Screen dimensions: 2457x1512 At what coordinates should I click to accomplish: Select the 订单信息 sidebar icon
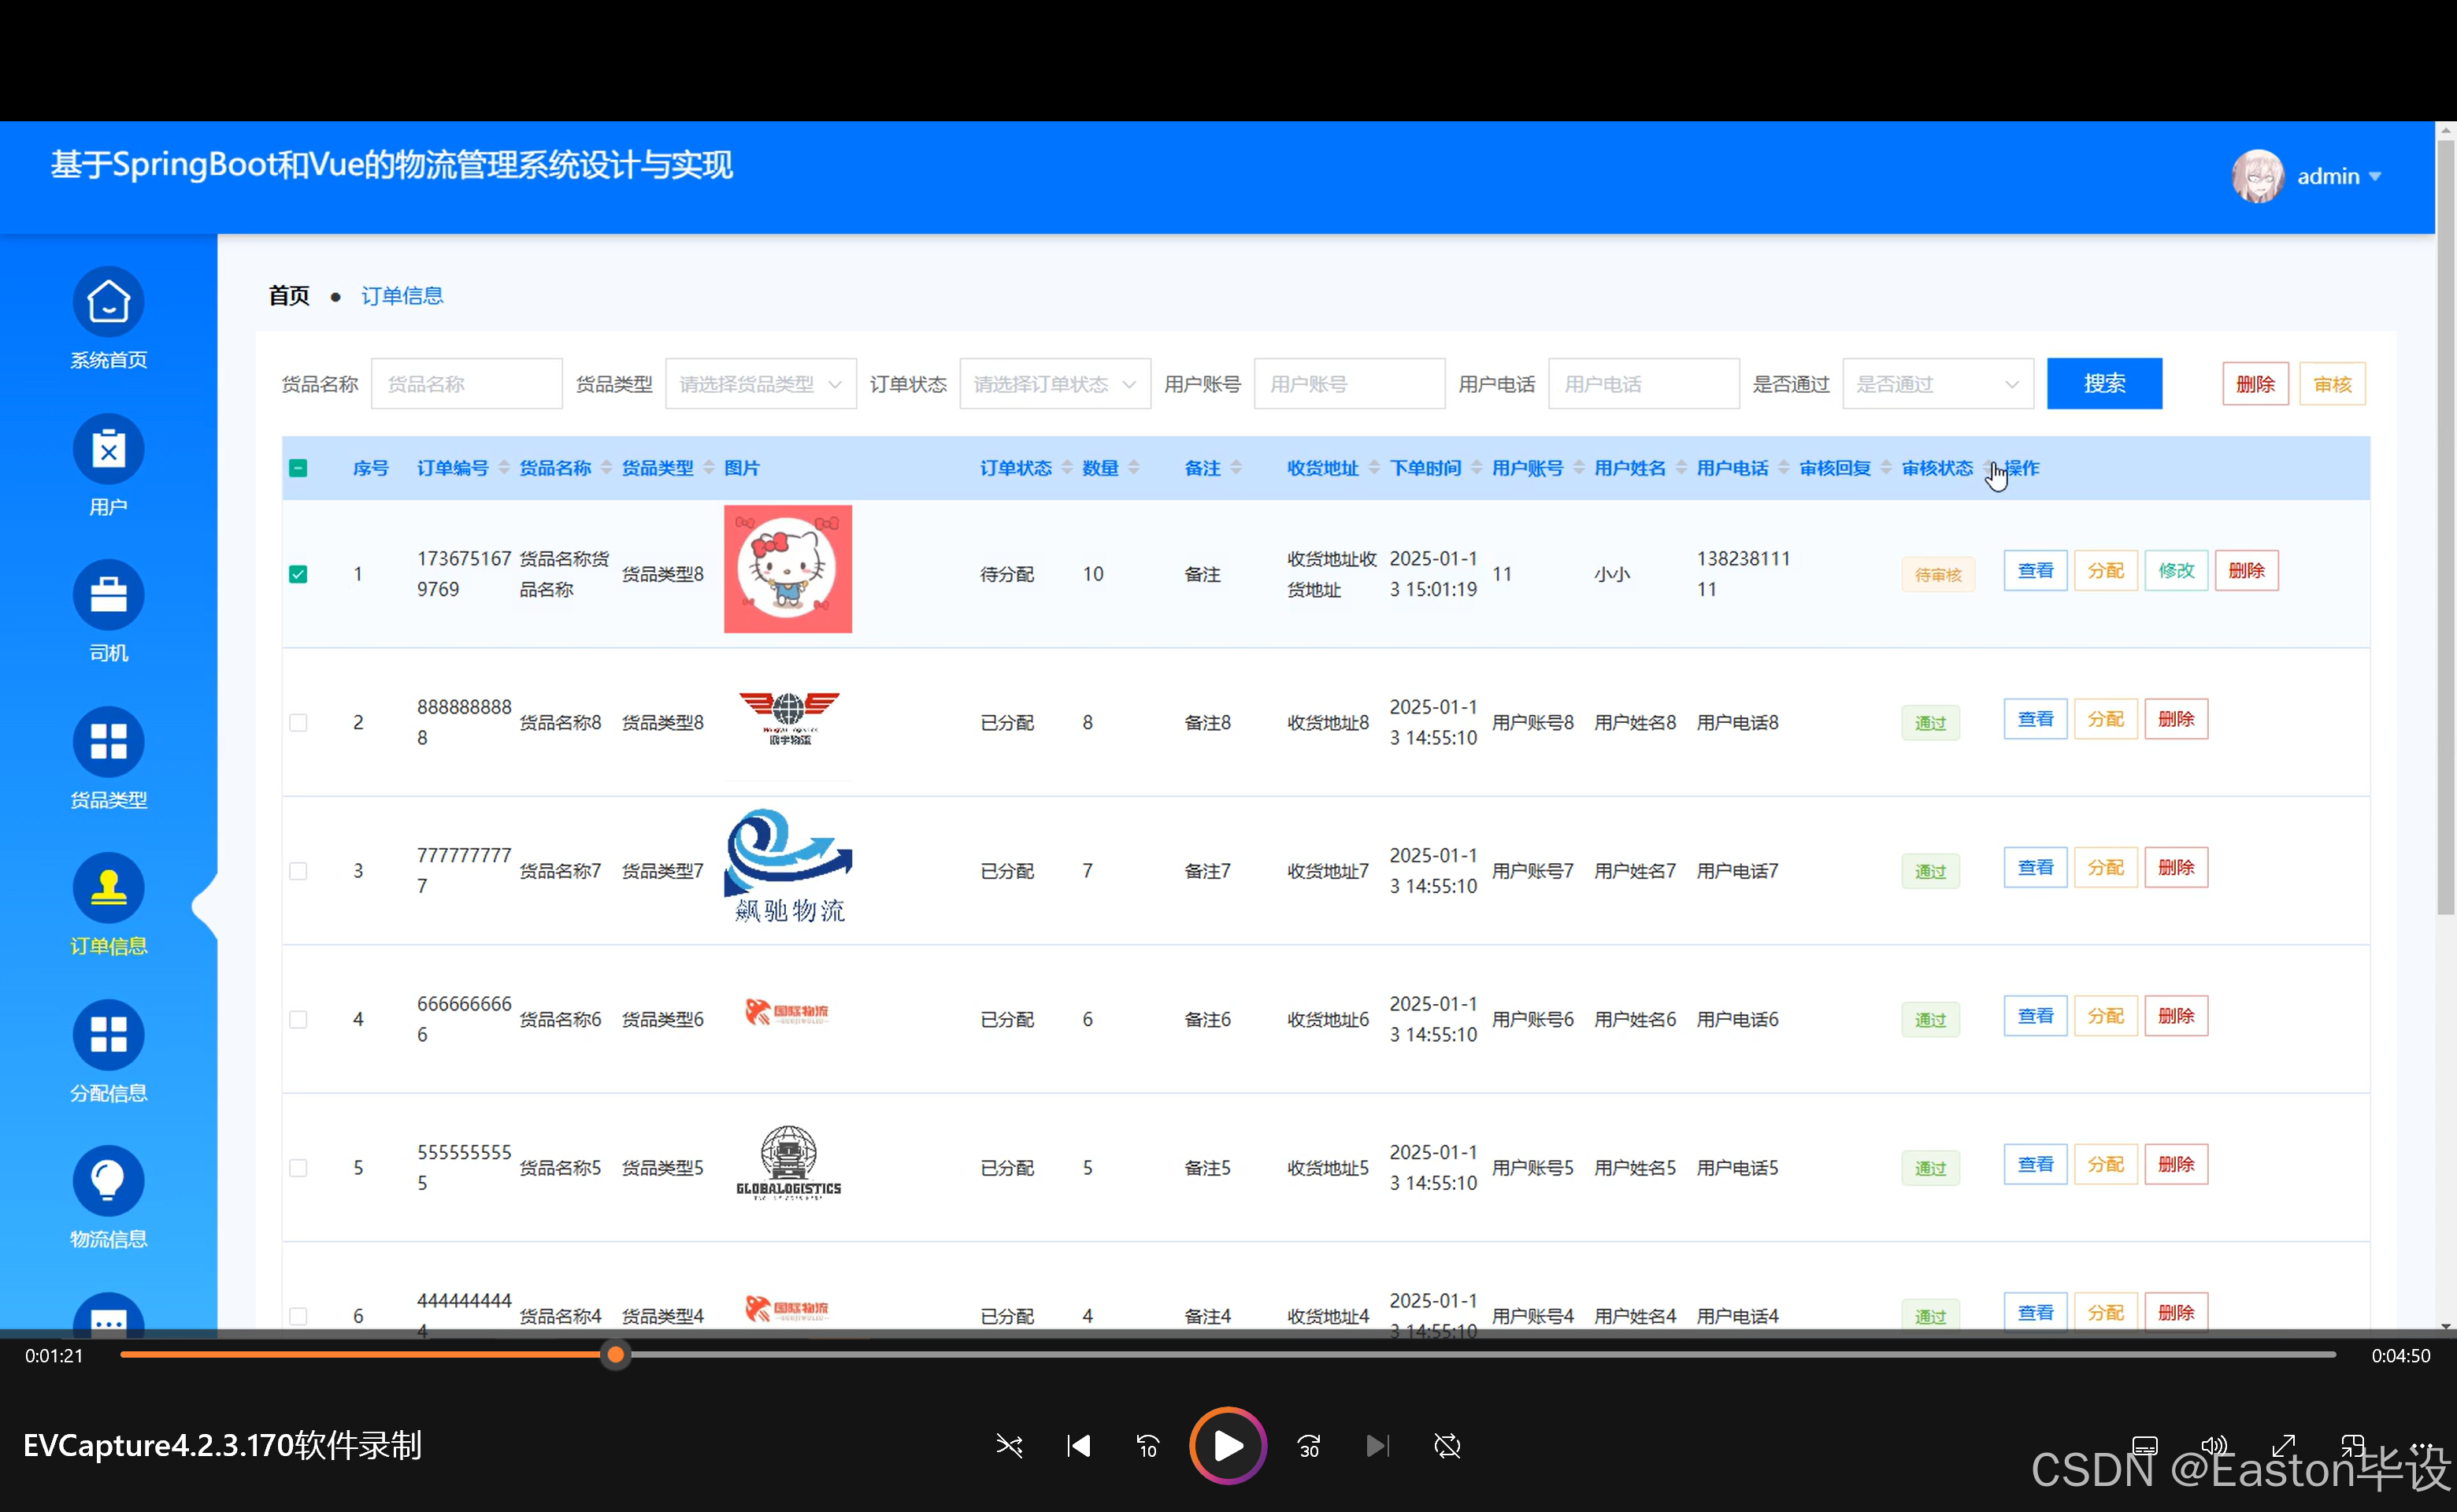108,888
